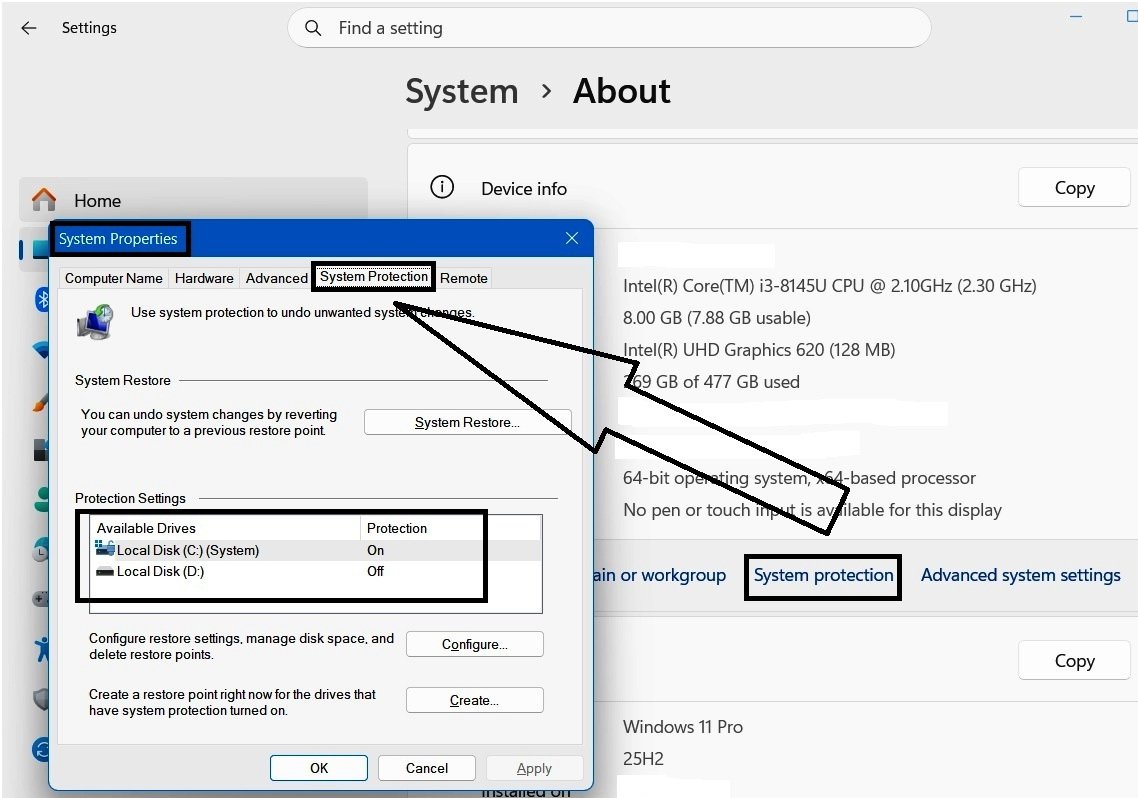Select the Local Disk (D:) drive icon
Image resolution: width=1138 pixels, height=798 pixels.
point(105,572)
